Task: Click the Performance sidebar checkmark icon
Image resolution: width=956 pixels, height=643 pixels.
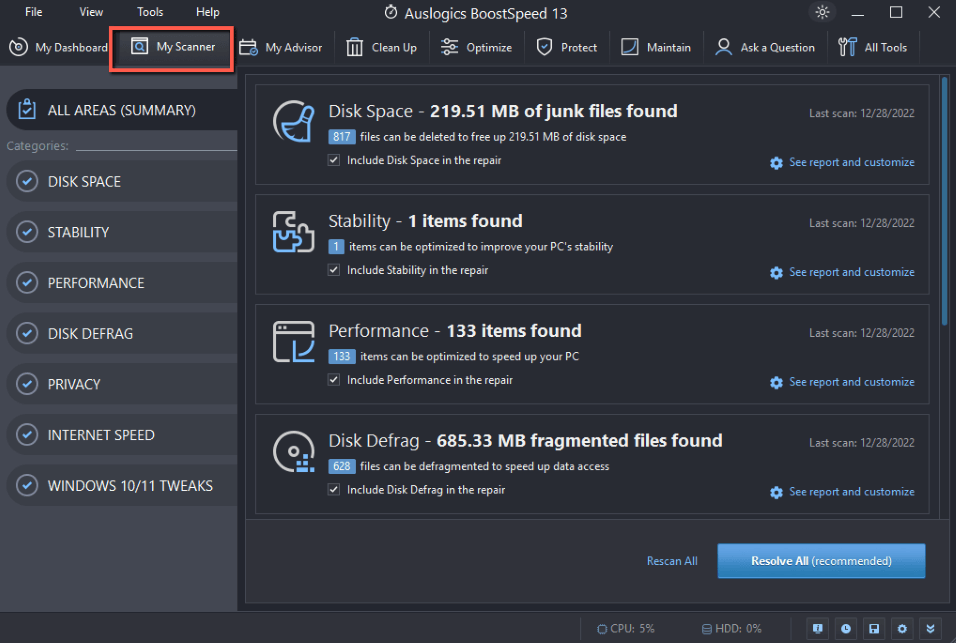Action: [x=27, y=282]
